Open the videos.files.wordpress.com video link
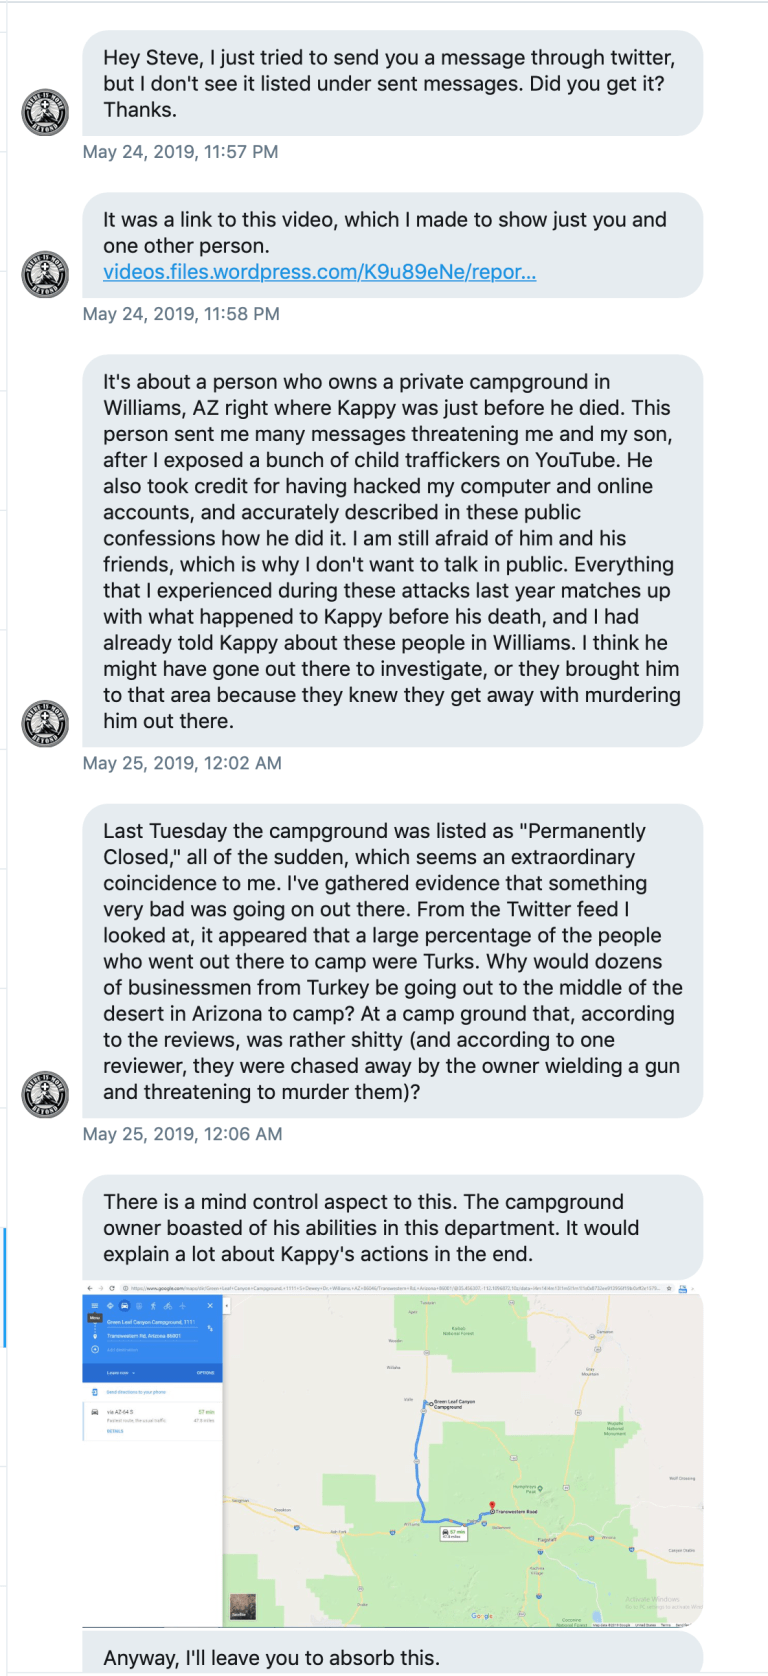 (319, 272)
